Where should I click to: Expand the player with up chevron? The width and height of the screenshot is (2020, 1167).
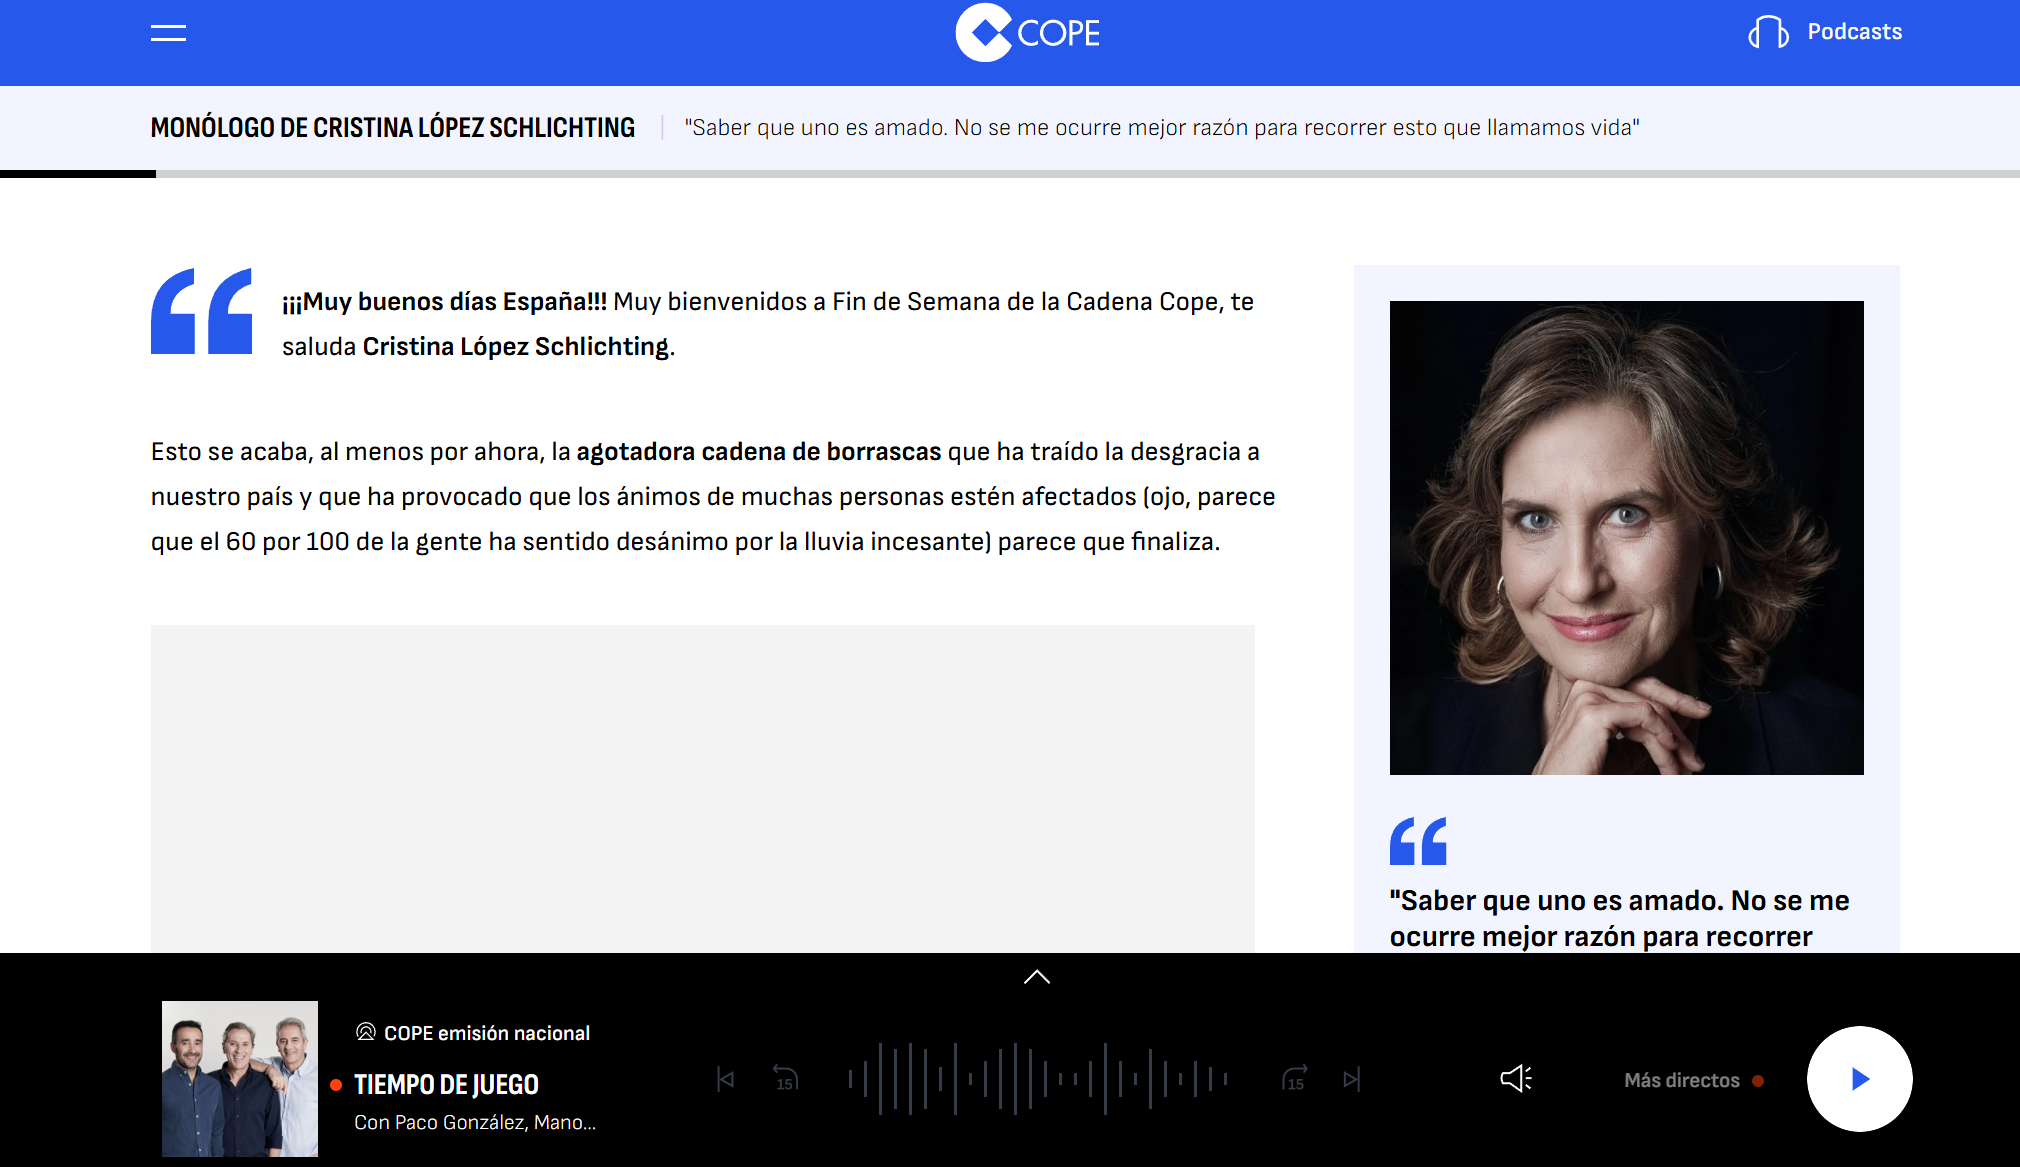pyautogui.click(x=1037, y=977)
